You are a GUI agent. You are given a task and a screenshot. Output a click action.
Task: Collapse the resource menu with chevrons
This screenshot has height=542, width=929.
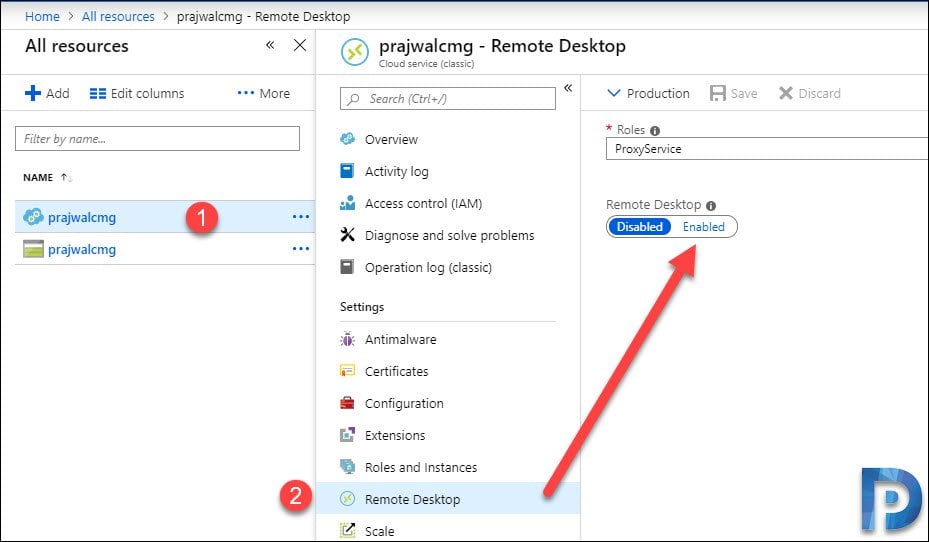[568, 88]
